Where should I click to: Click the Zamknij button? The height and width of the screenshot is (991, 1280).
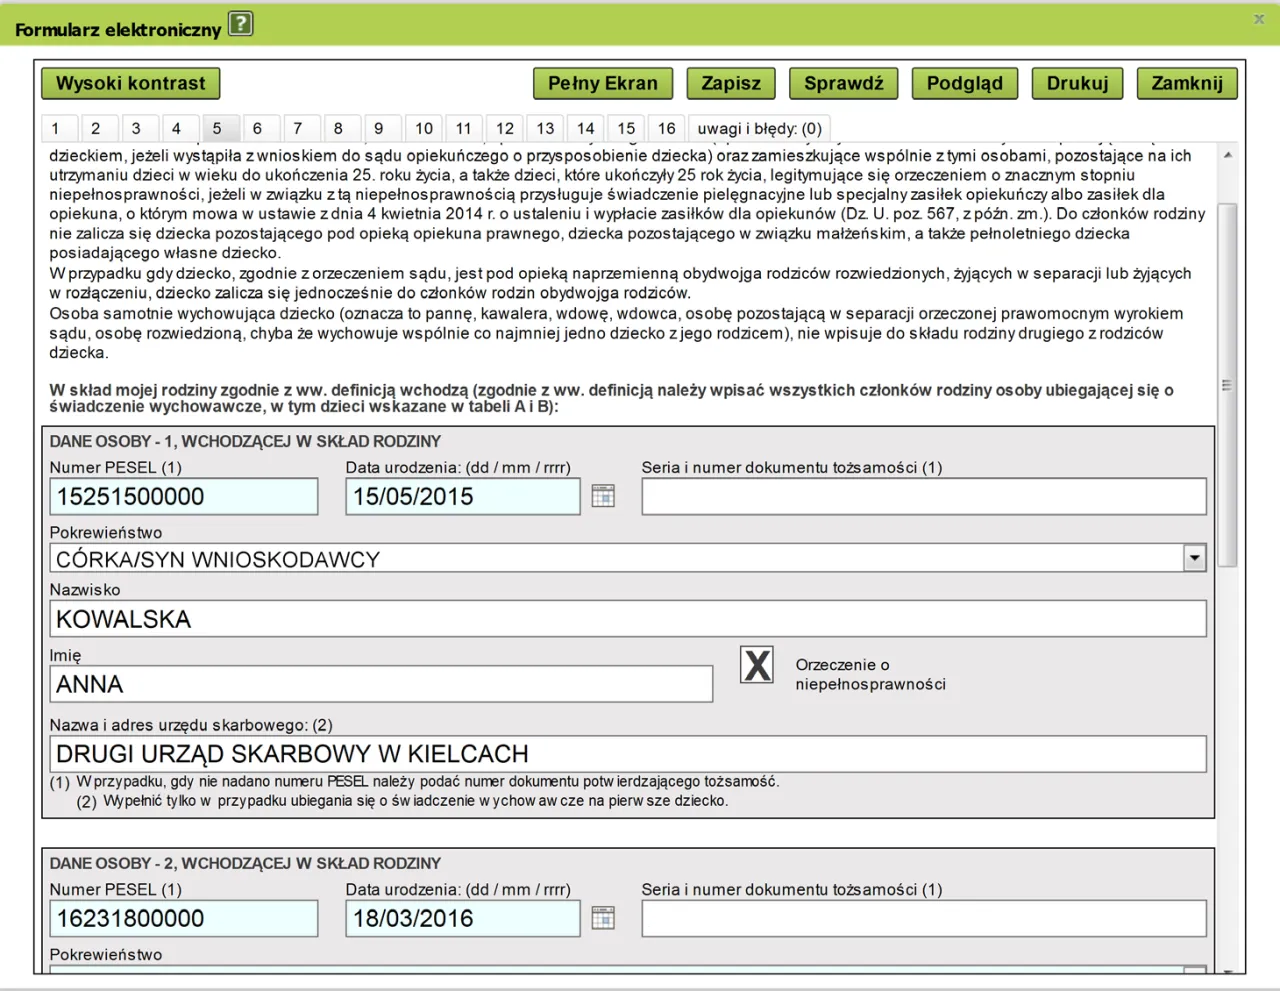pyautogui.click(x=1187, y=83)
